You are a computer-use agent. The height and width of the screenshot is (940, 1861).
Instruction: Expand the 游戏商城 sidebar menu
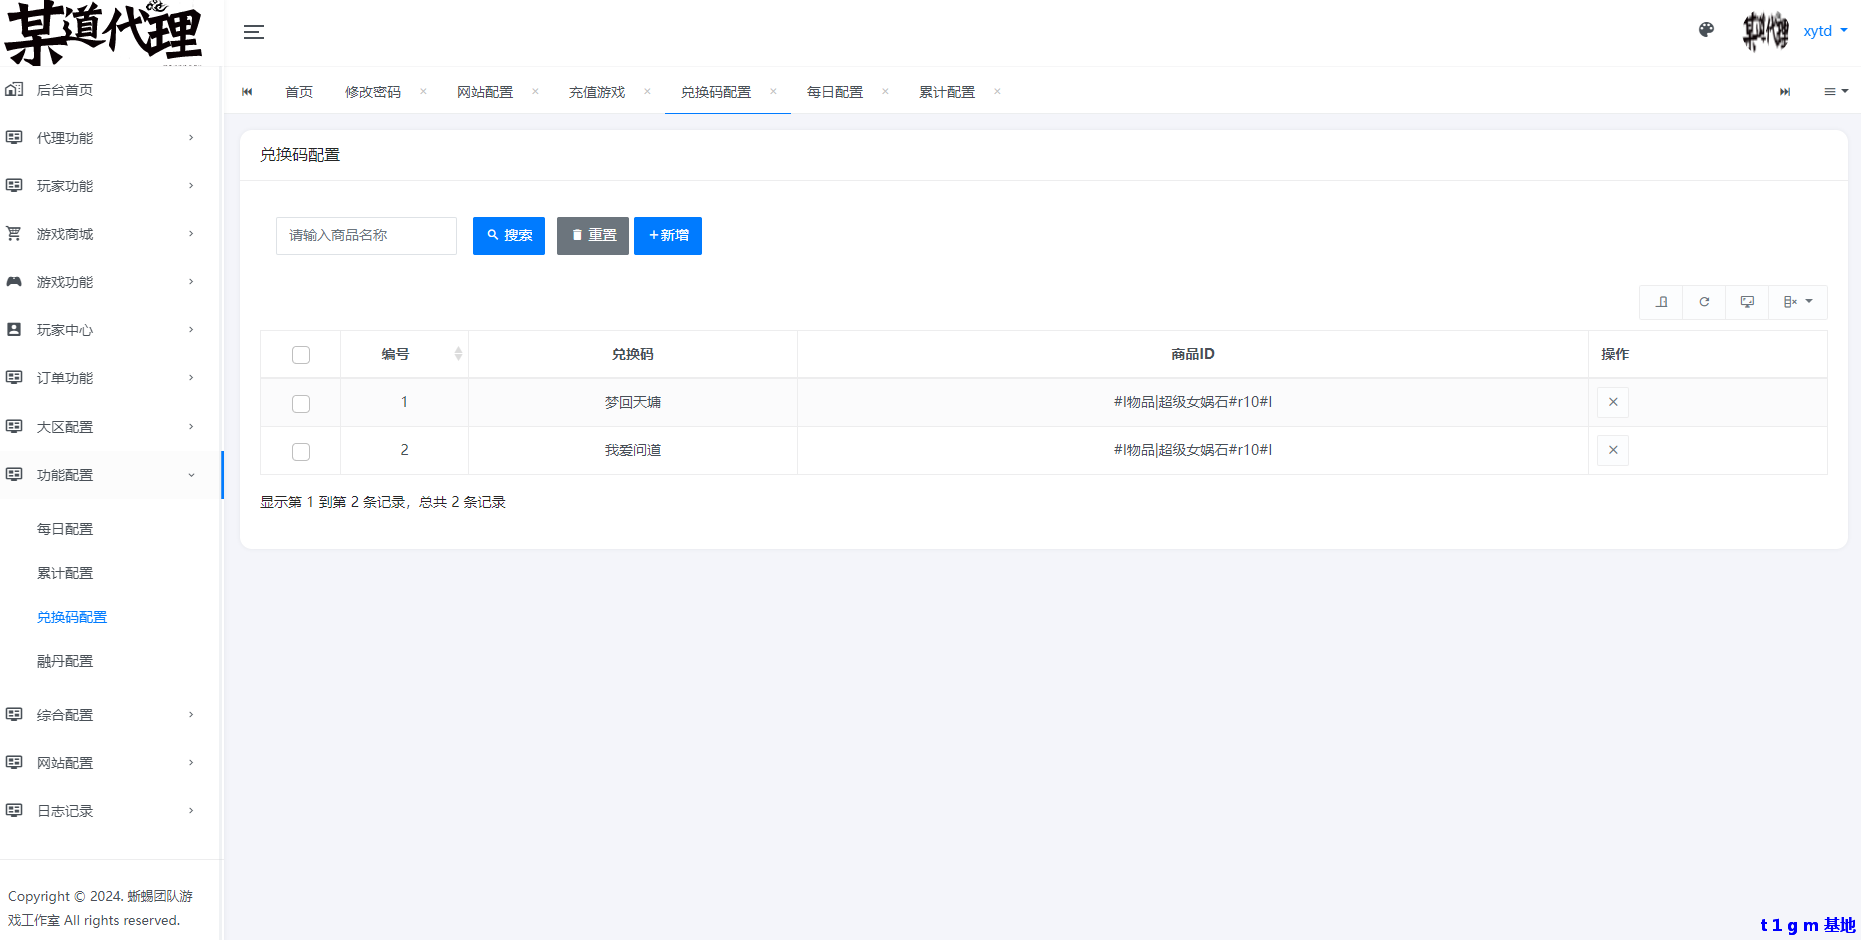pos(100,234)
